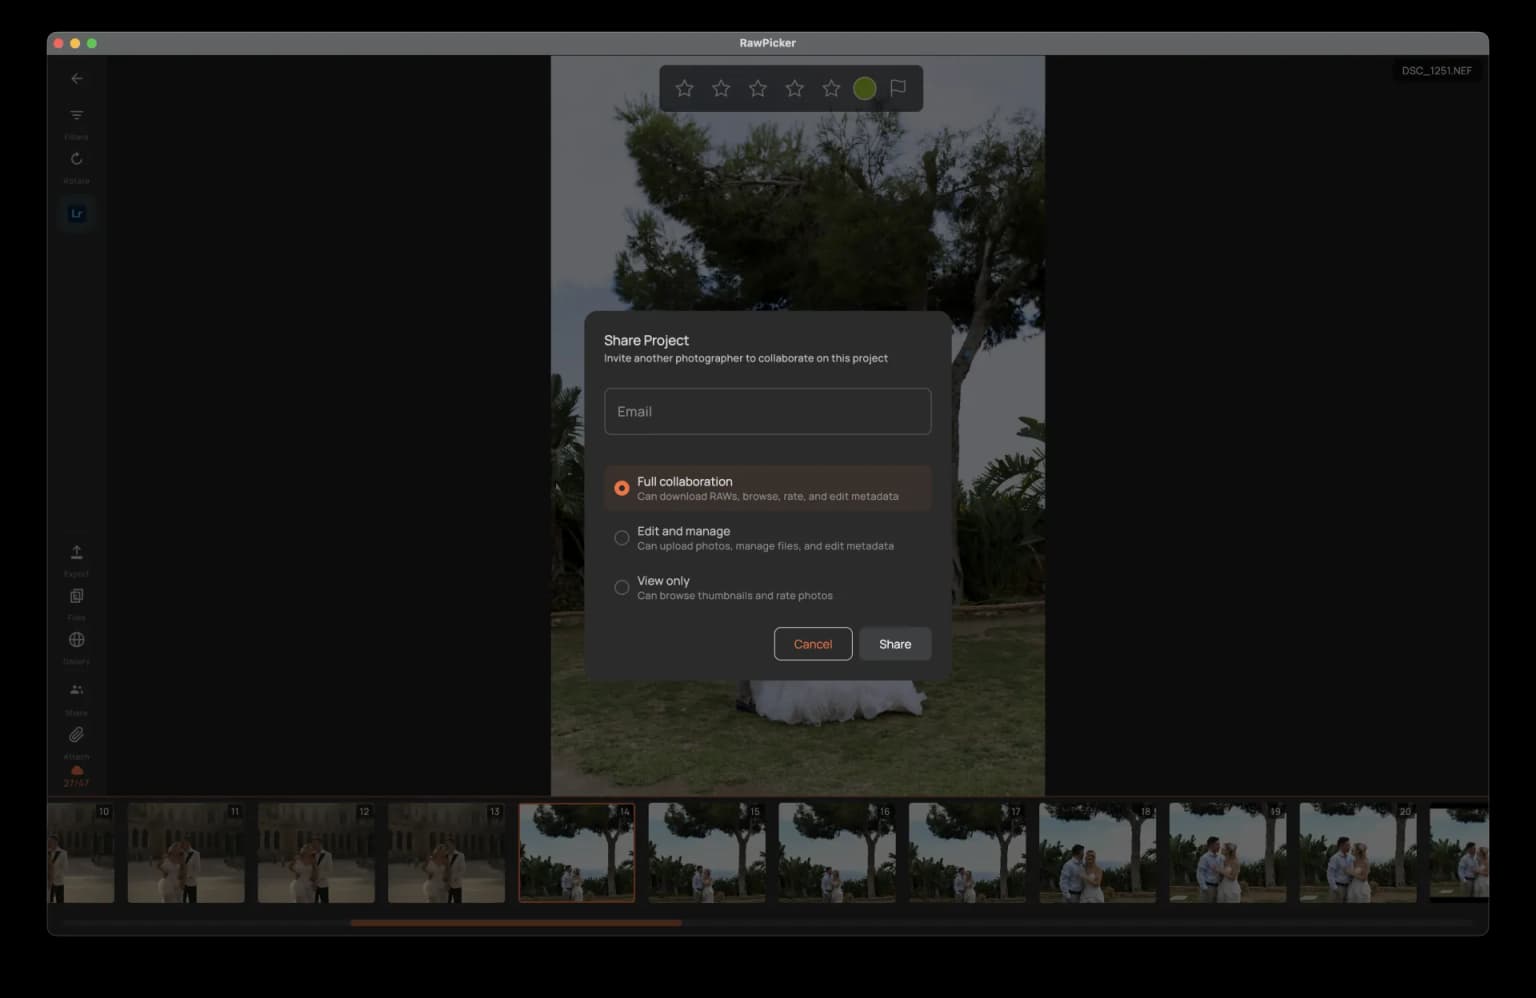1536x998 pixels.
Task: Click the Attach paperclip icon
Action: [77, 735]
